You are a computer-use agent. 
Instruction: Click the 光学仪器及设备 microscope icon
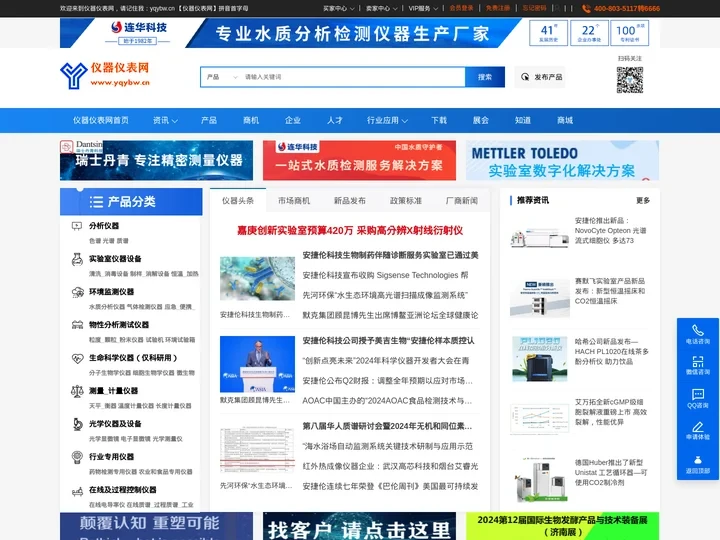pyautogui.click(x=77, y=424)
